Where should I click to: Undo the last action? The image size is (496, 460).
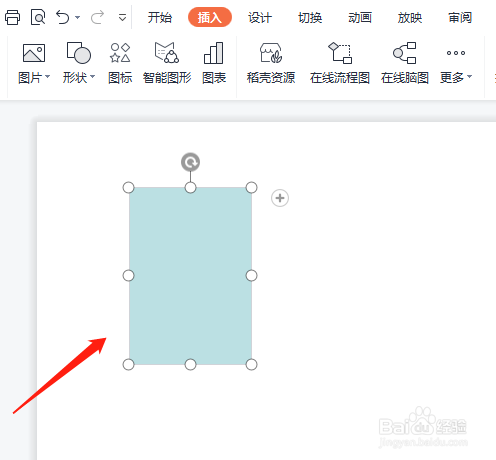click(62, 17)
